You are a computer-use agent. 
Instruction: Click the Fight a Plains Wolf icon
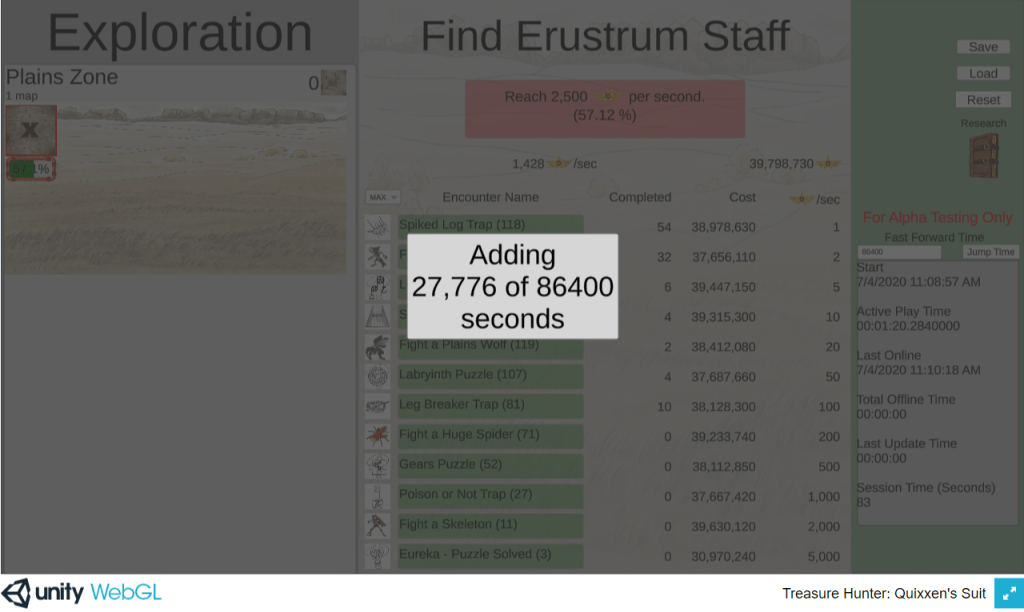pos(378,346)
